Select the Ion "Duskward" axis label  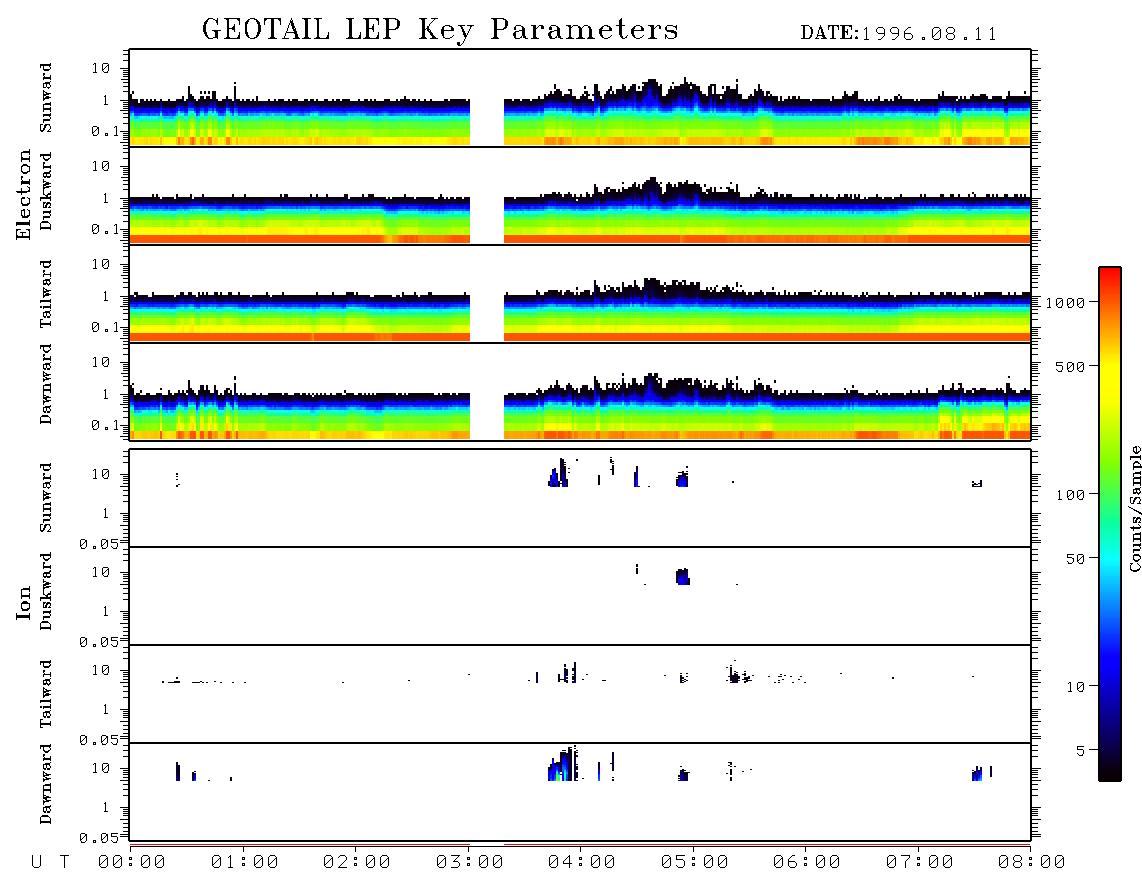46,592
